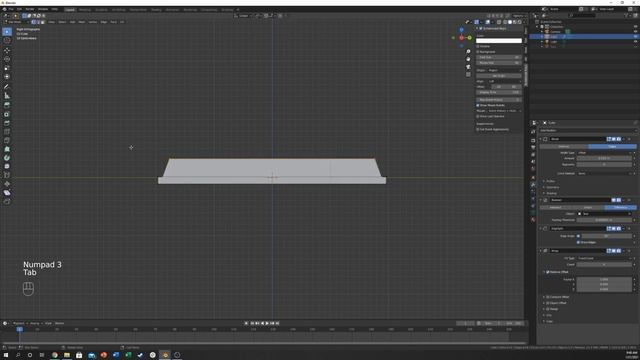Hide Camera with its eye icon

pos(635,31)
